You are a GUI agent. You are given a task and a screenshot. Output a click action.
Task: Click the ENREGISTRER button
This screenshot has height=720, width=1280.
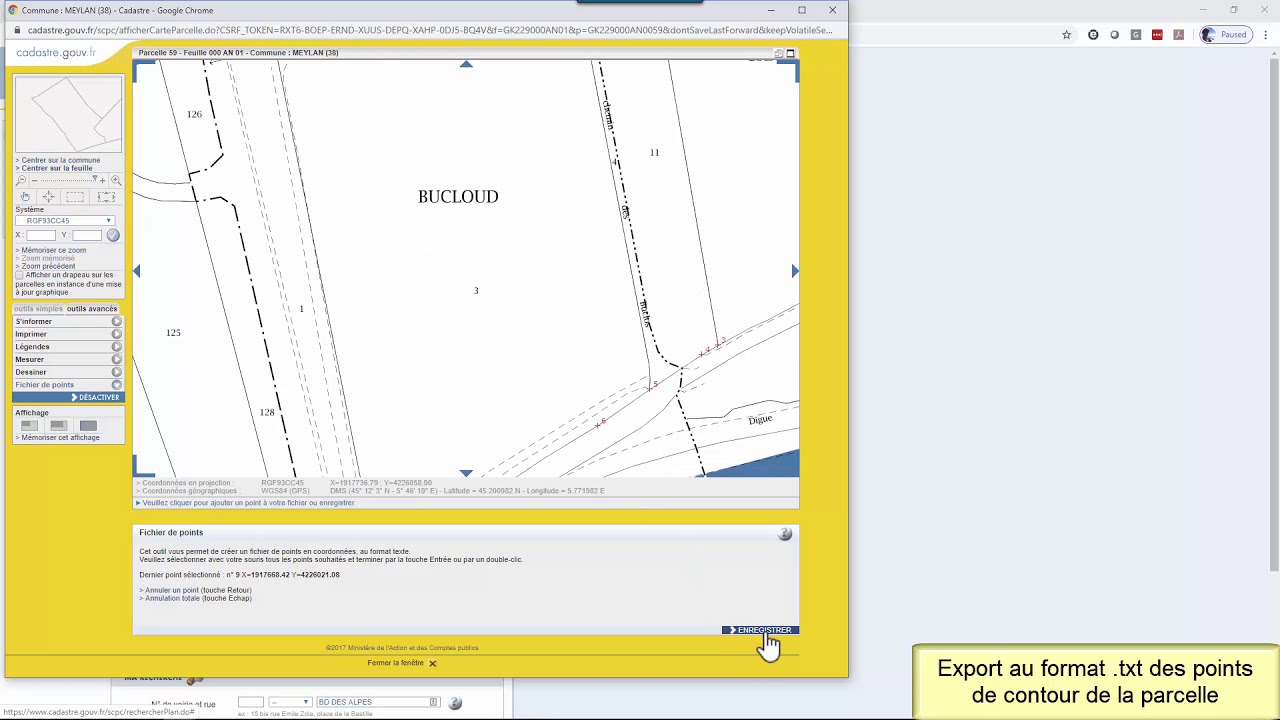(x=761, y=630)
